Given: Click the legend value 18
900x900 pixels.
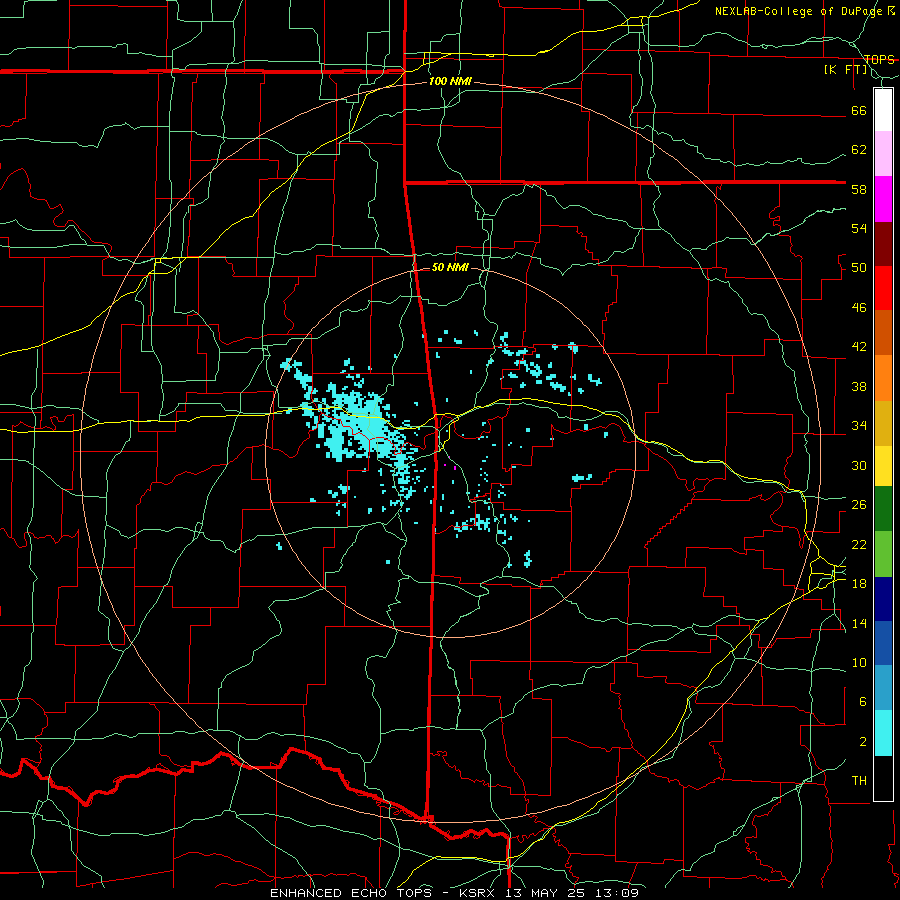Looking at the screenshot, I should 859,584.
